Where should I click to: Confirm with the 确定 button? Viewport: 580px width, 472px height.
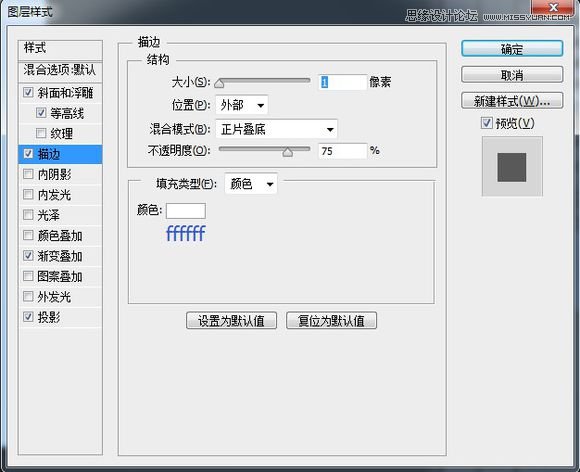coord(512,48)
